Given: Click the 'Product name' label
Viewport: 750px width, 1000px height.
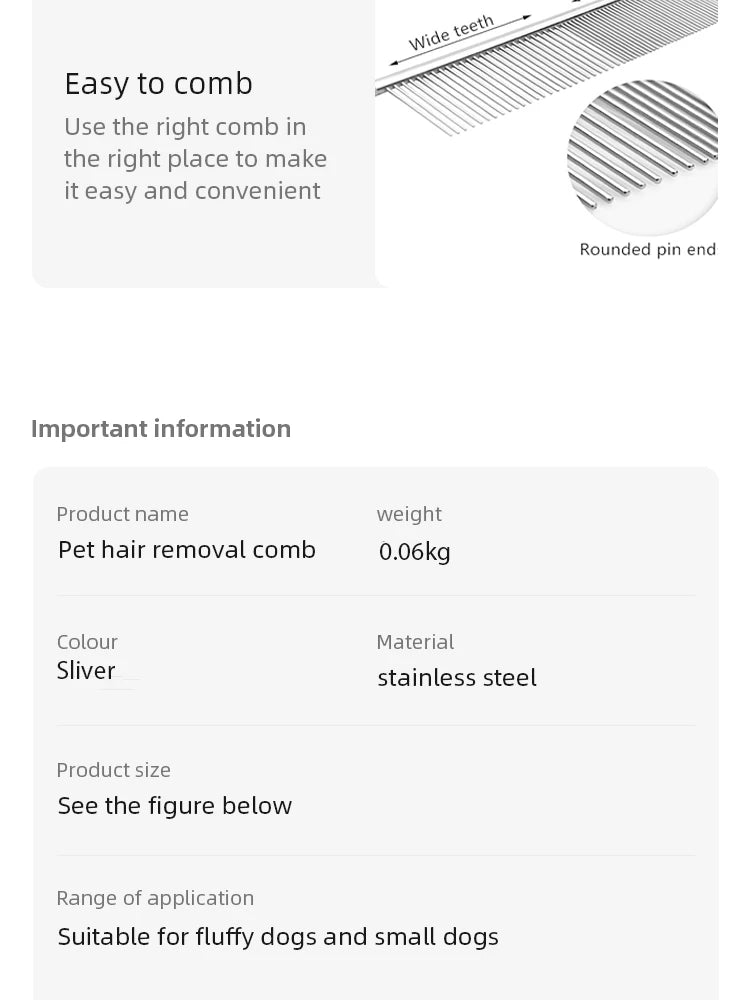Looking at the screenshot, I should coord(122,514).
